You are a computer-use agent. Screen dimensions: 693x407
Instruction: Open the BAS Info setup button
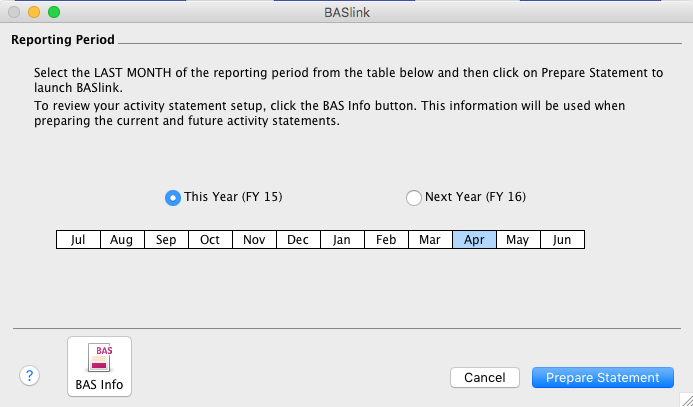click(x=99, y=367)
